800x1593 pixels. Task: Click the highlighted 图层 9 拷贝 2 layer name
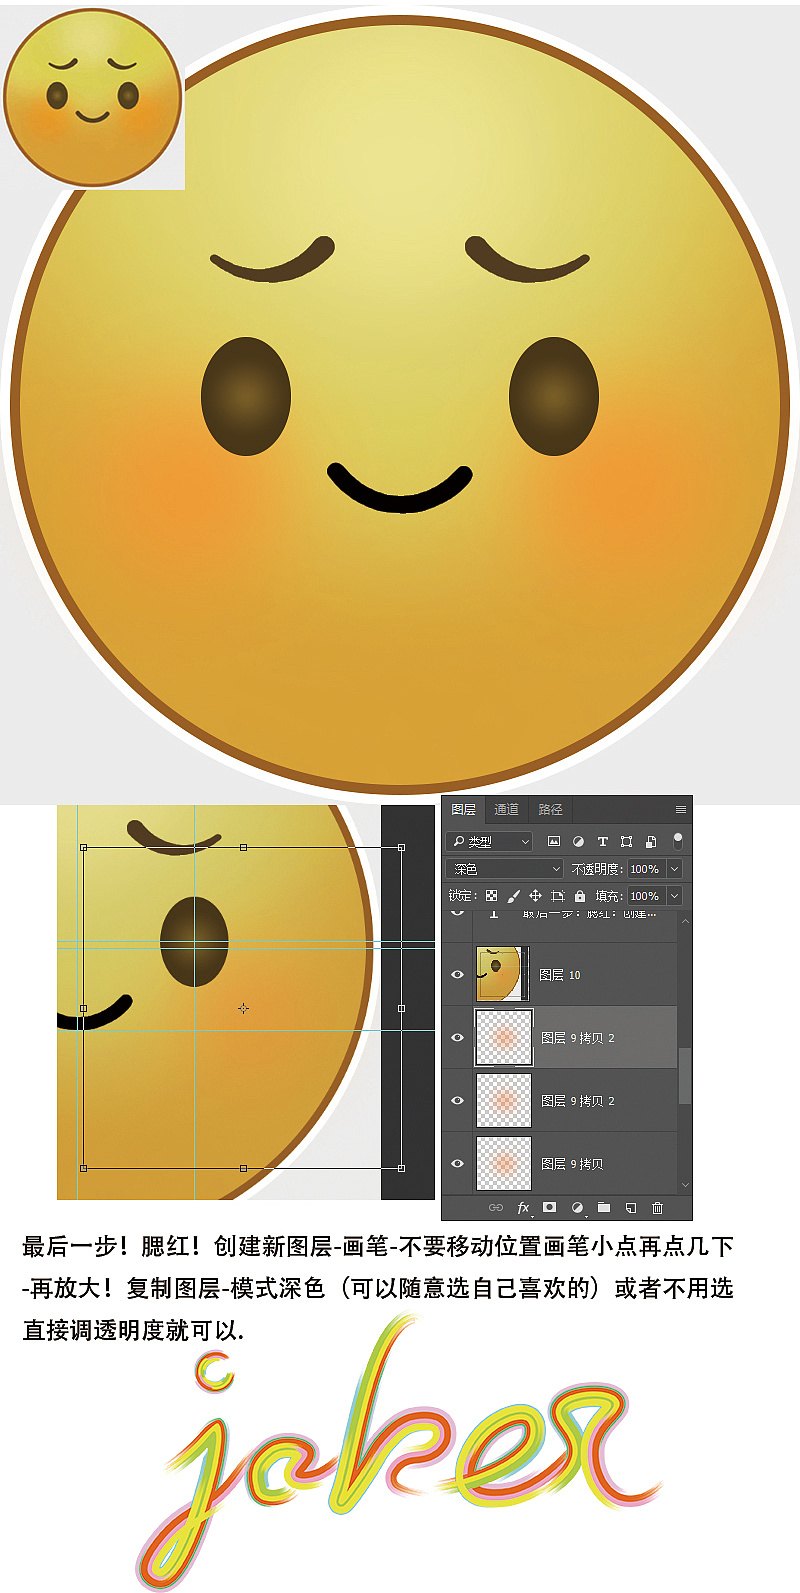pyautogui.click(x=578, y=1038)
